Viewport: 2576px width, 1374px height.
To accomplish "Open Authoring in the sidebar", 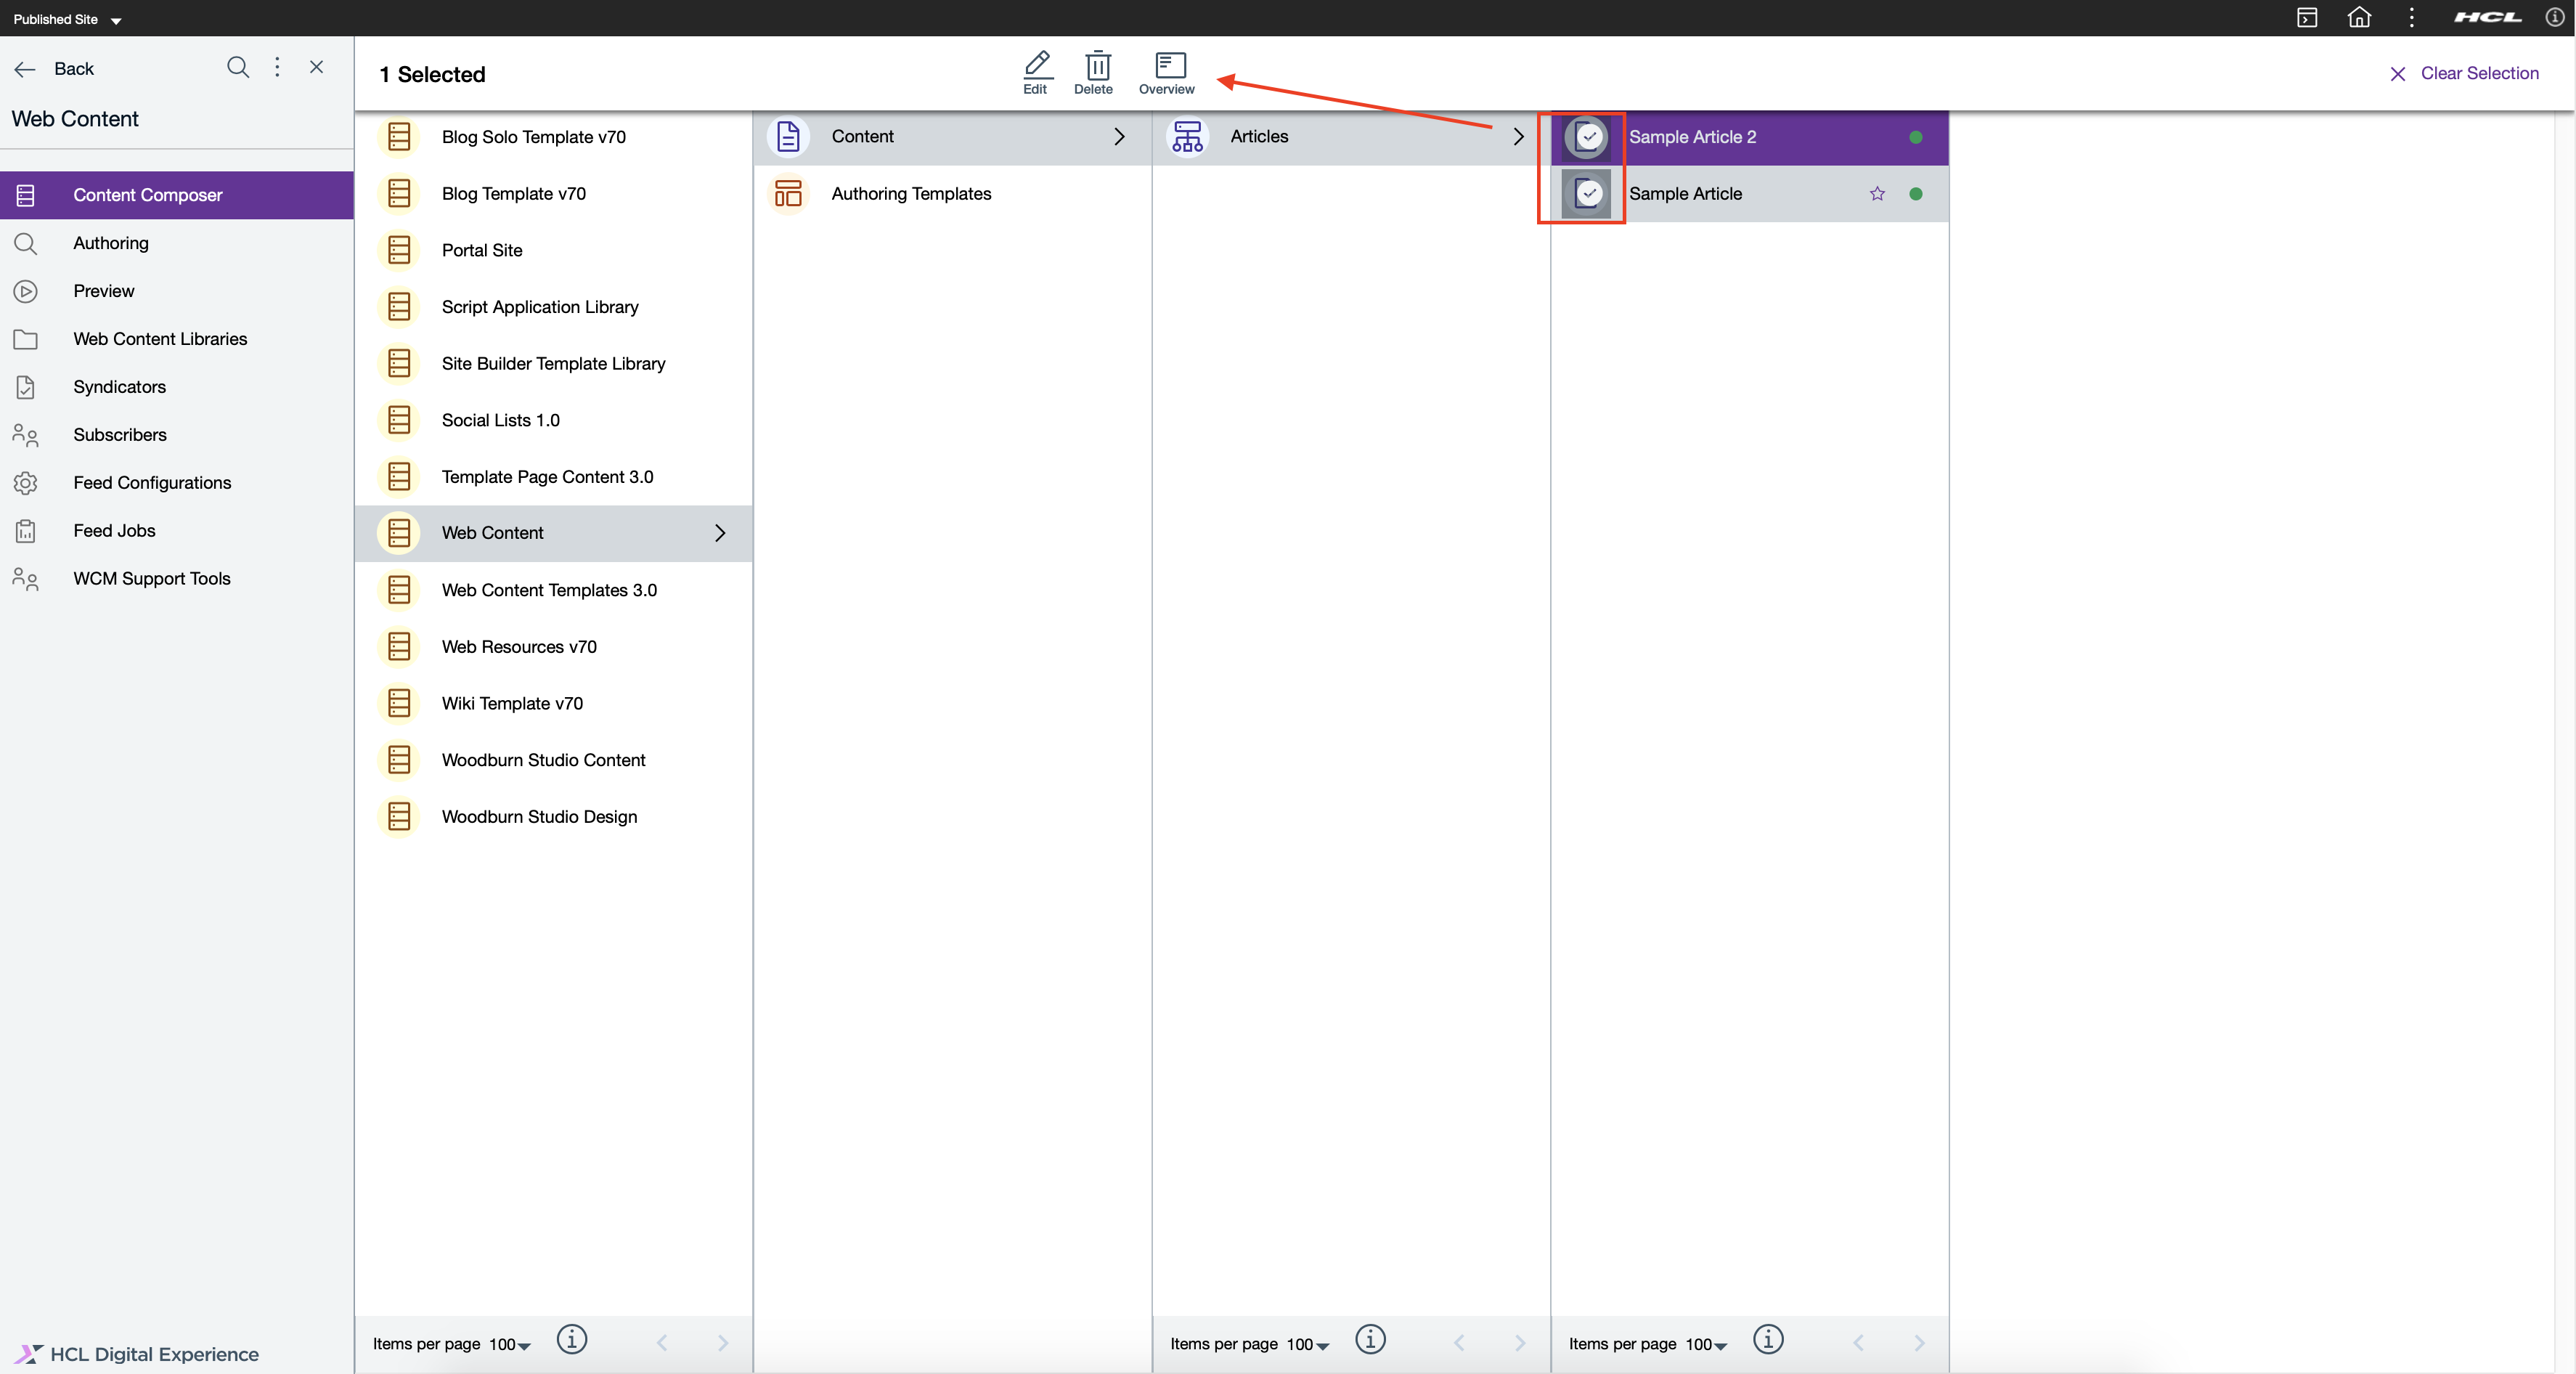I will 177,243.
